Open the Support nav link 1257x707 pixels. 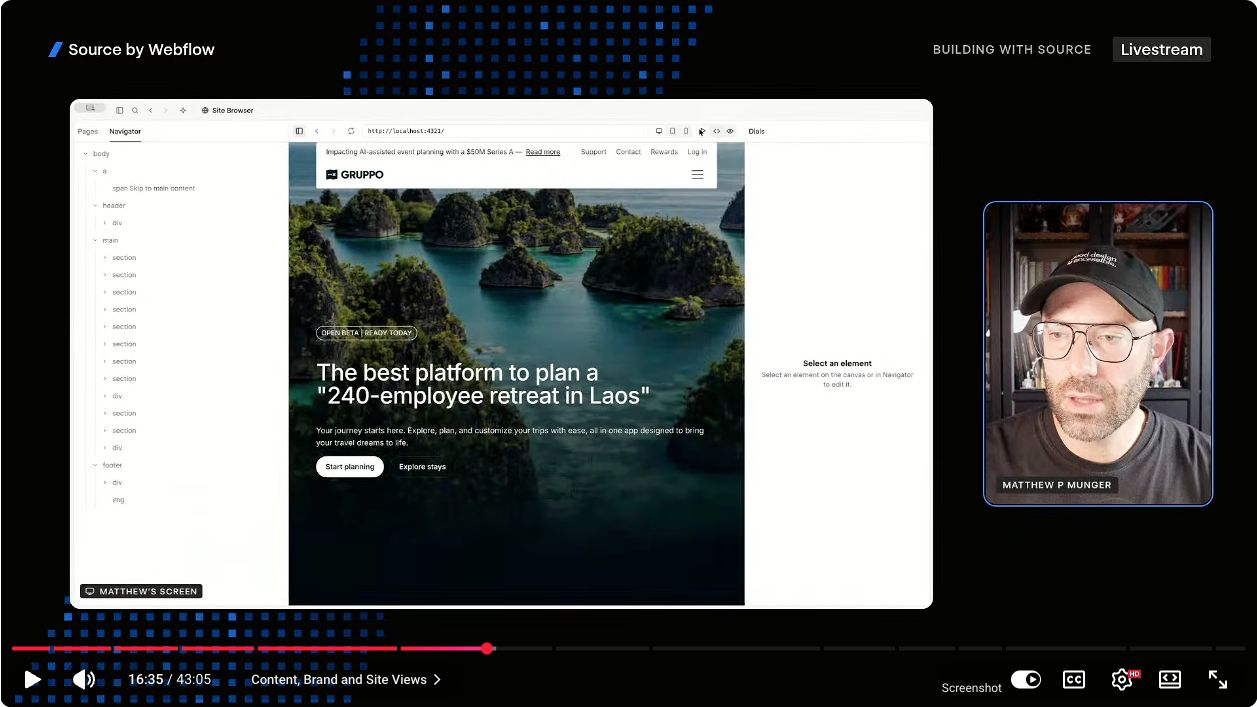(594, 152)
